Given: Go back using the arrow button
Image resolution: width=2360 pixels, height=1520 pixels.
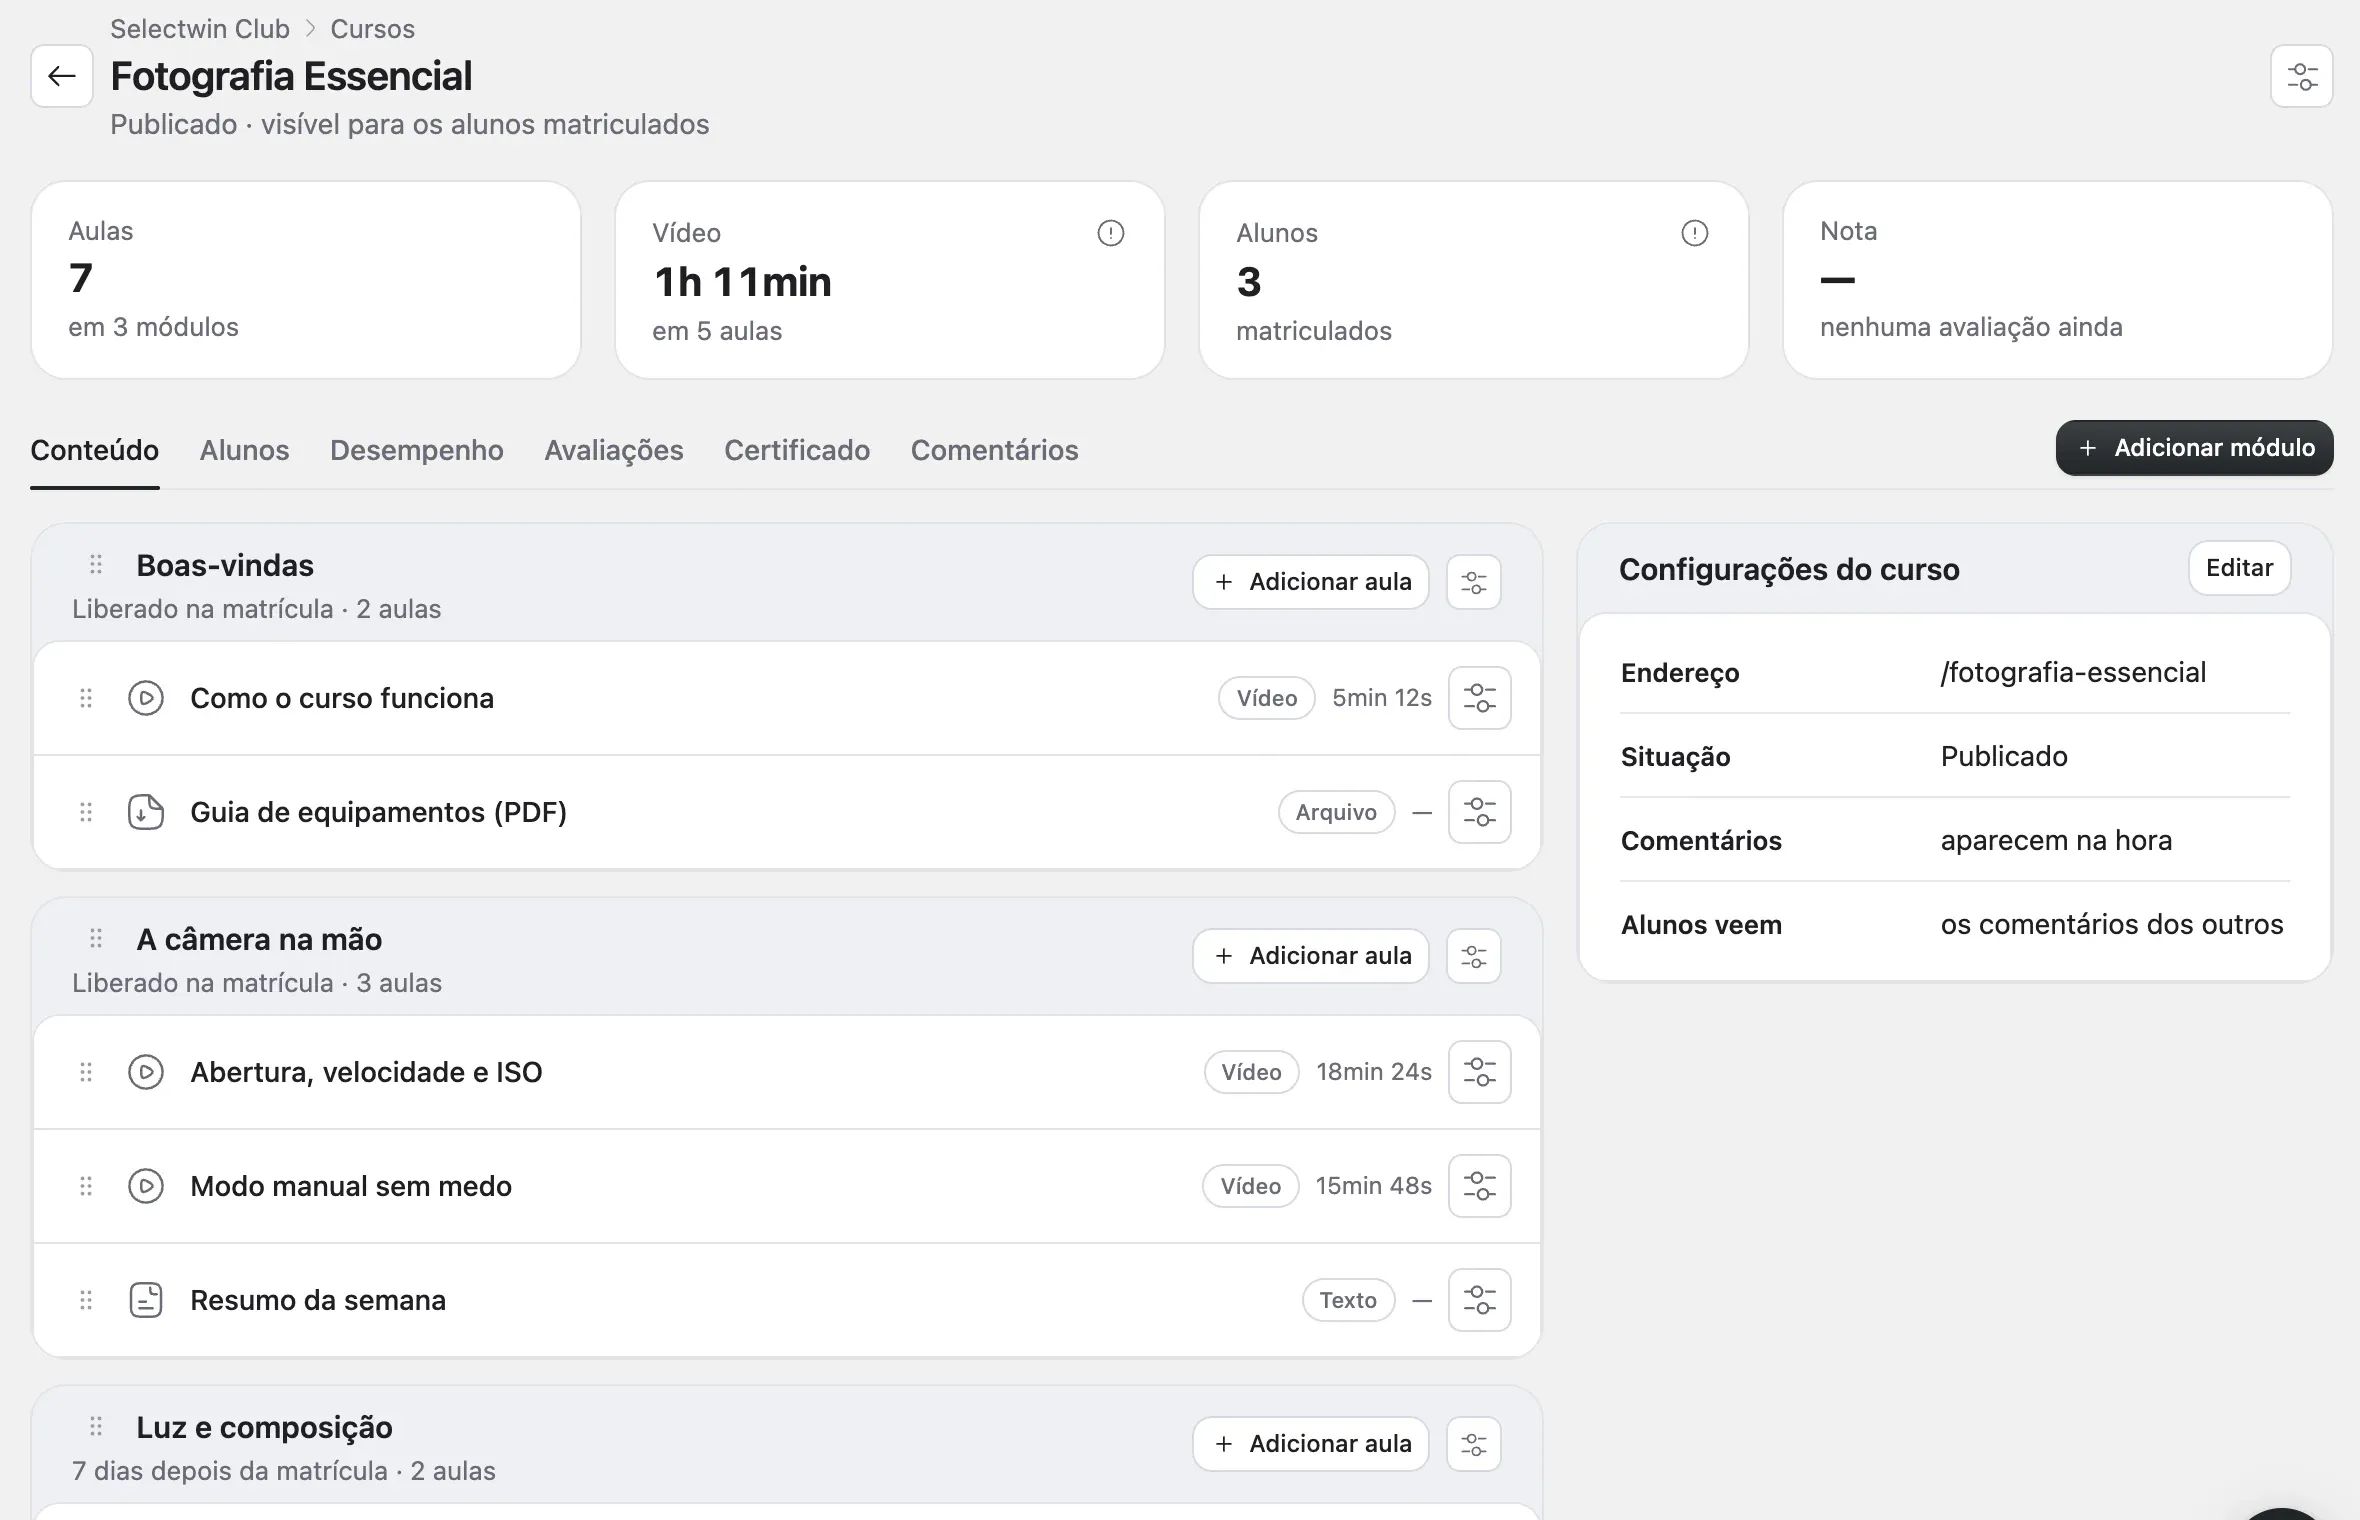Looking at the screenshot, I should 62,76.
